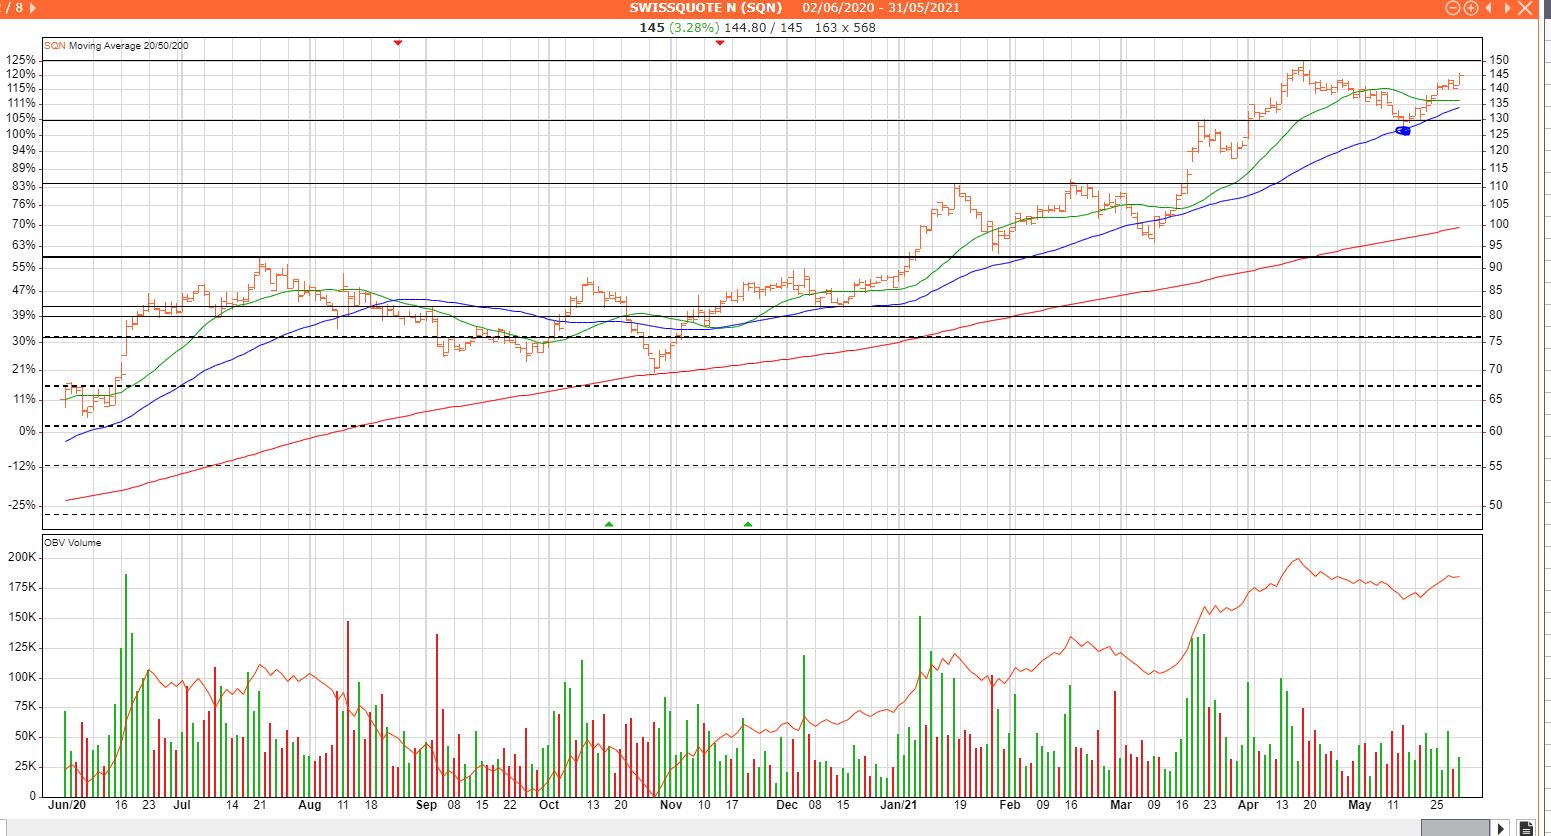Click the zoom out minus icon
The width and height of the screenshot is (1551, 836).
click(x=1453, y=8)
